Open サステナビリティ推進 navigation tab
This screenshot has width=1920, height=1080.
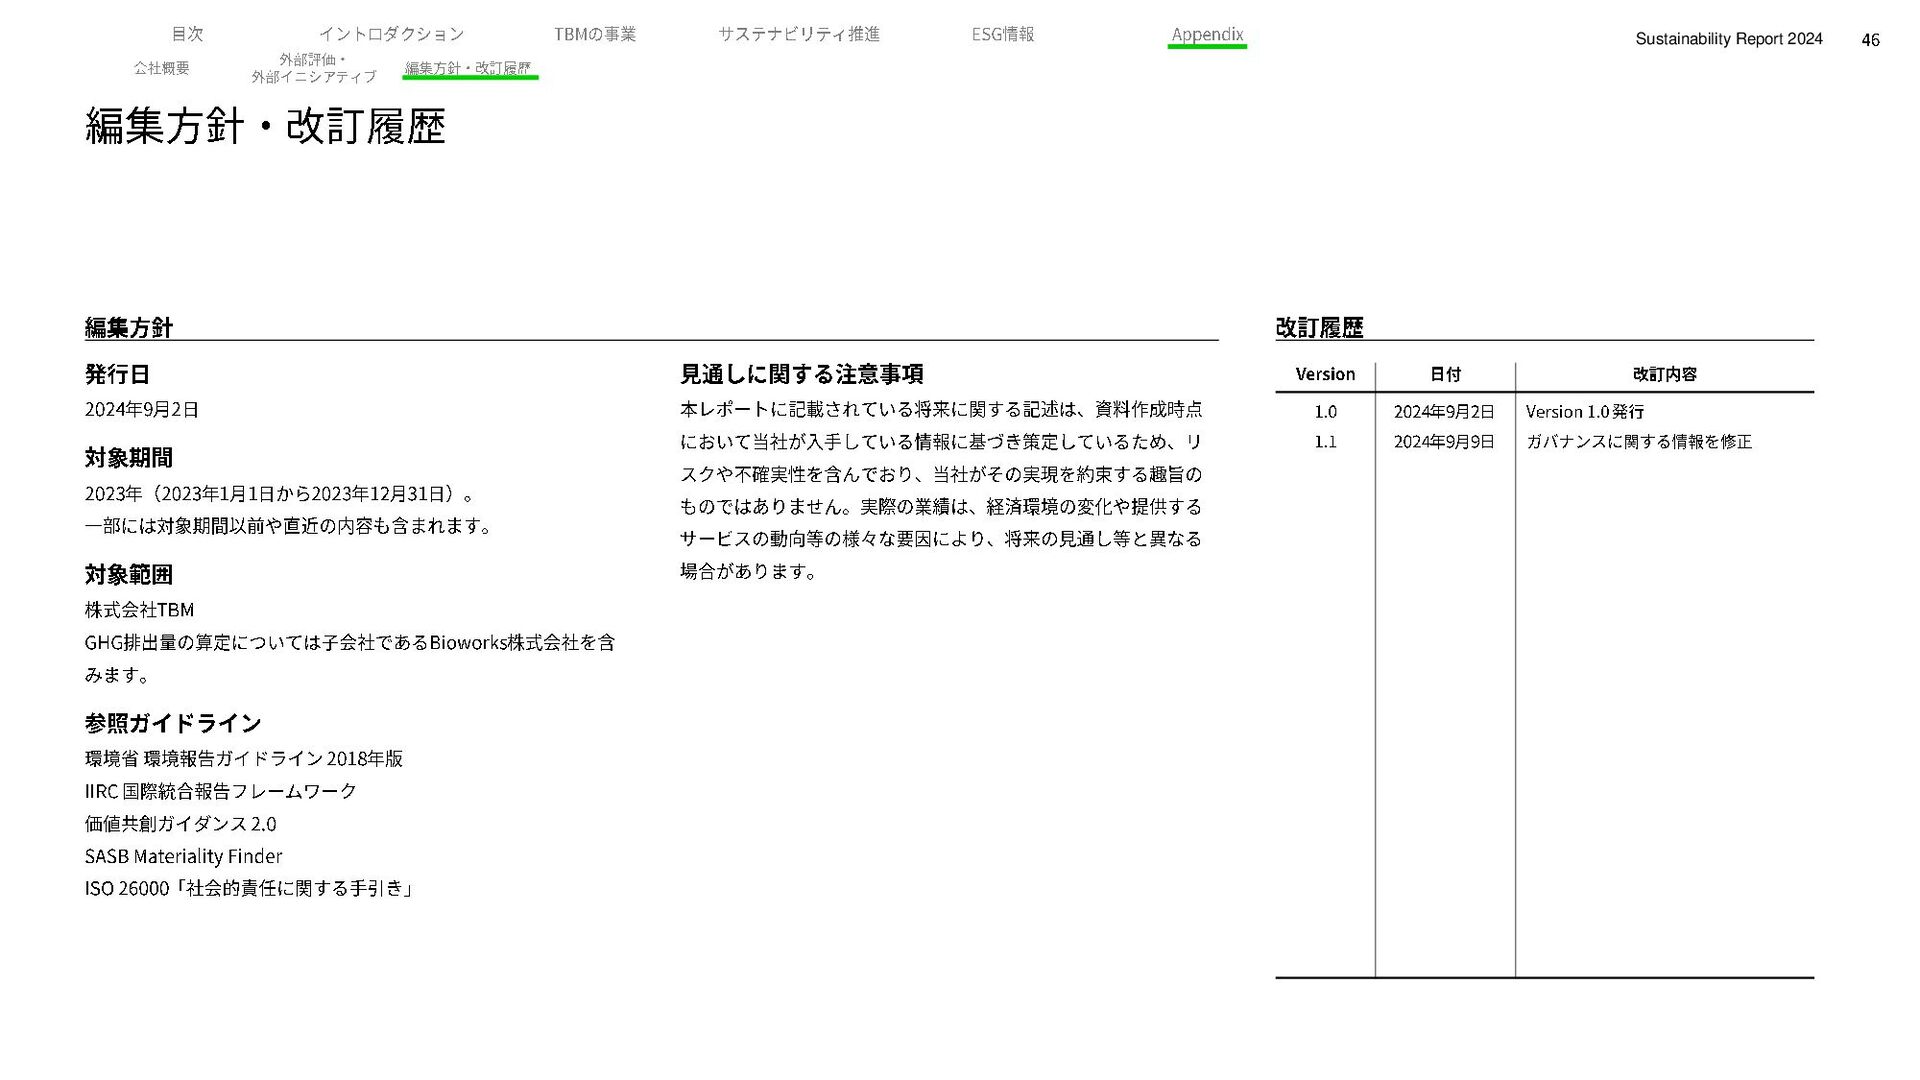[x=798, y=34]
